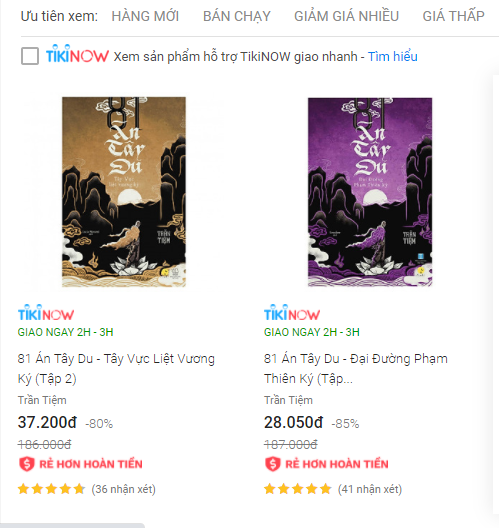Click the star rating with 36 nhận xét
Viewport: 499px width, 528px height.
click(x=52, y=489)
